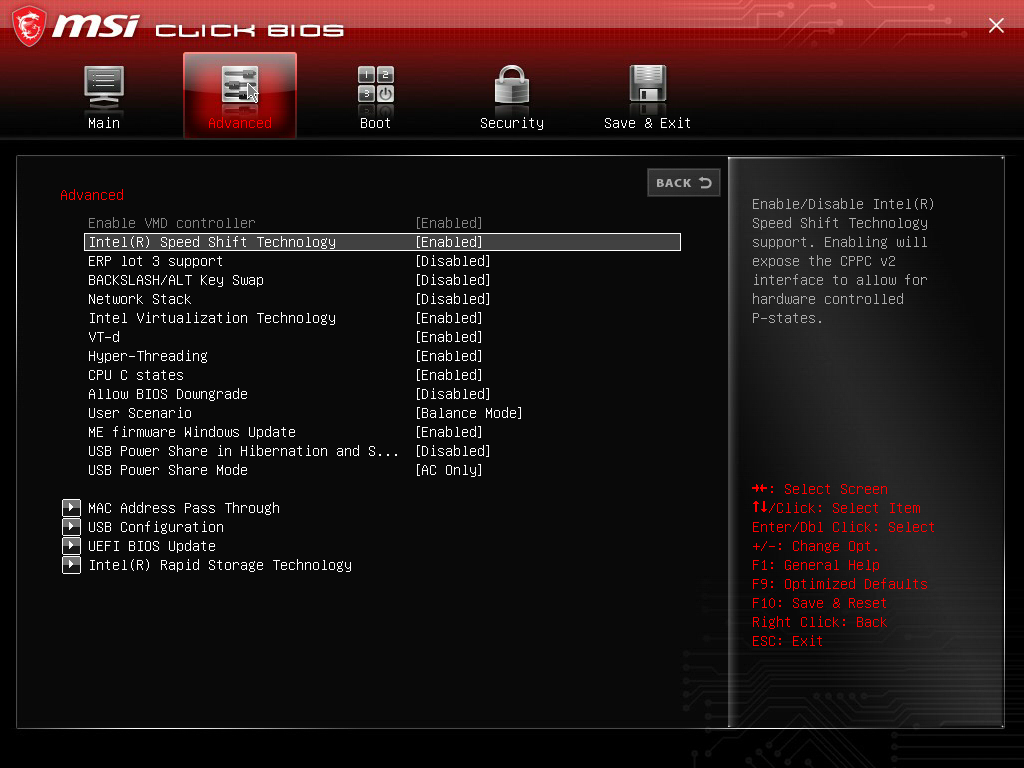Open USB Power Share Mode AC Only option
This screenshot has width=1024, height=768.
click(449, 470)
